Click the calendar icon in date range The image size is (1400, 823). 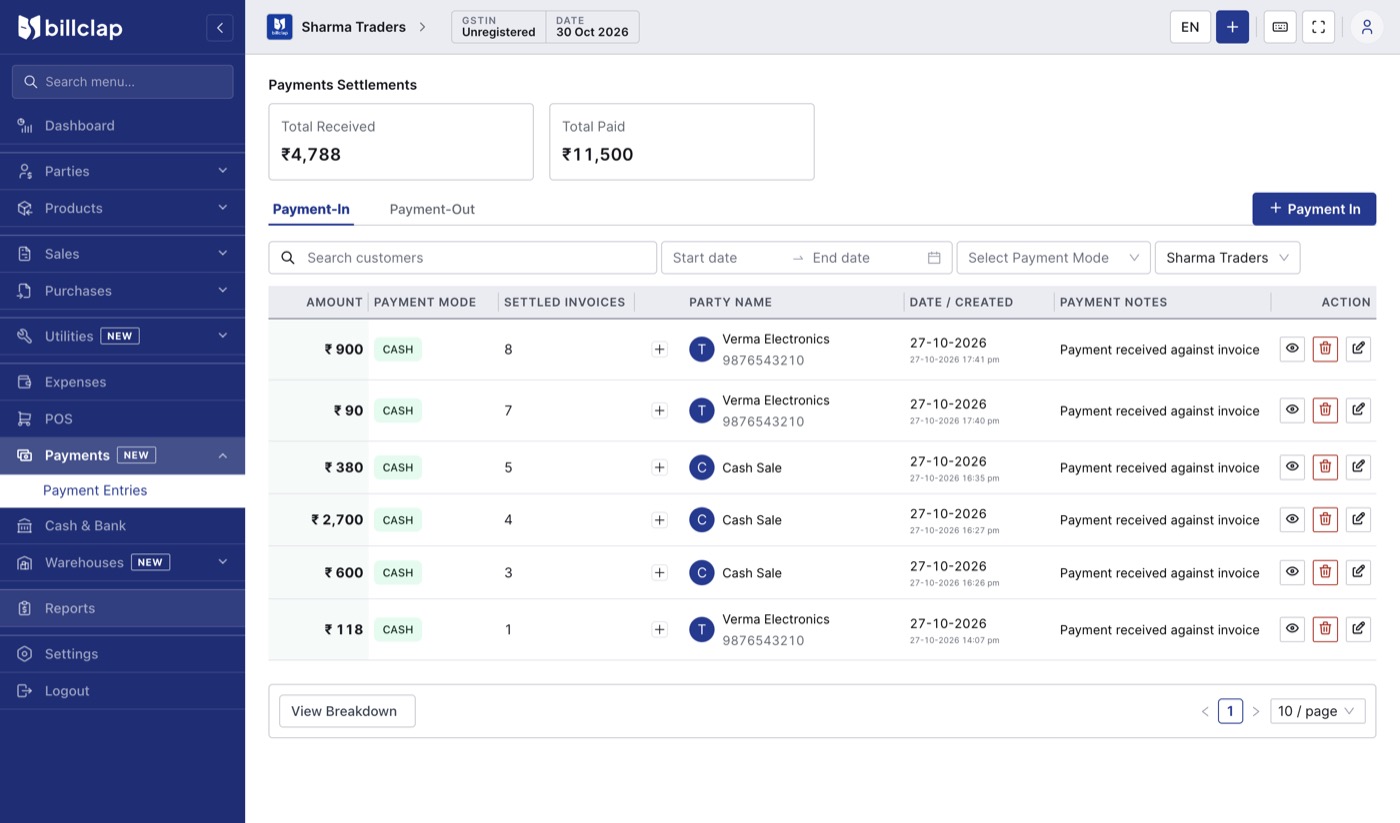coord(934,258)
